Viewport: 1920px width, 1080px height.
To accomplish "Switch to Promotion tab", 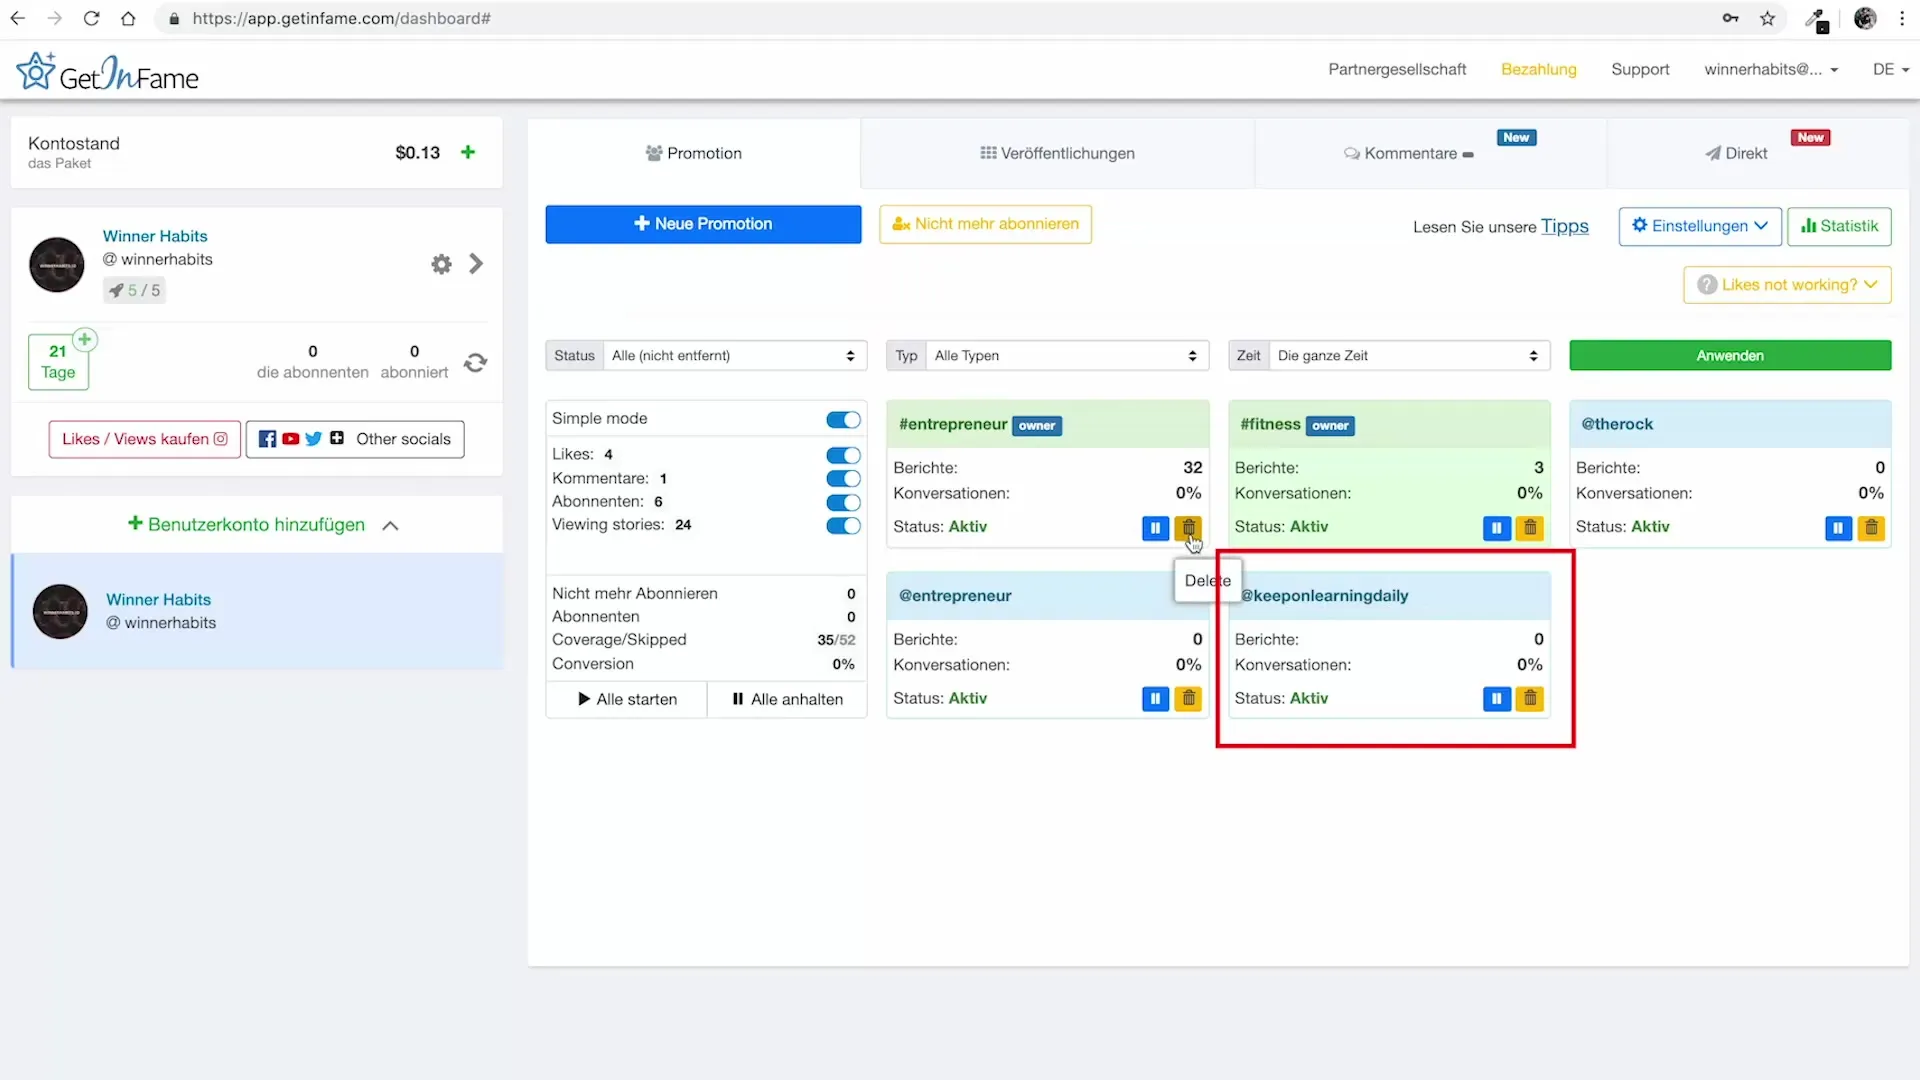I will point(694,153).
